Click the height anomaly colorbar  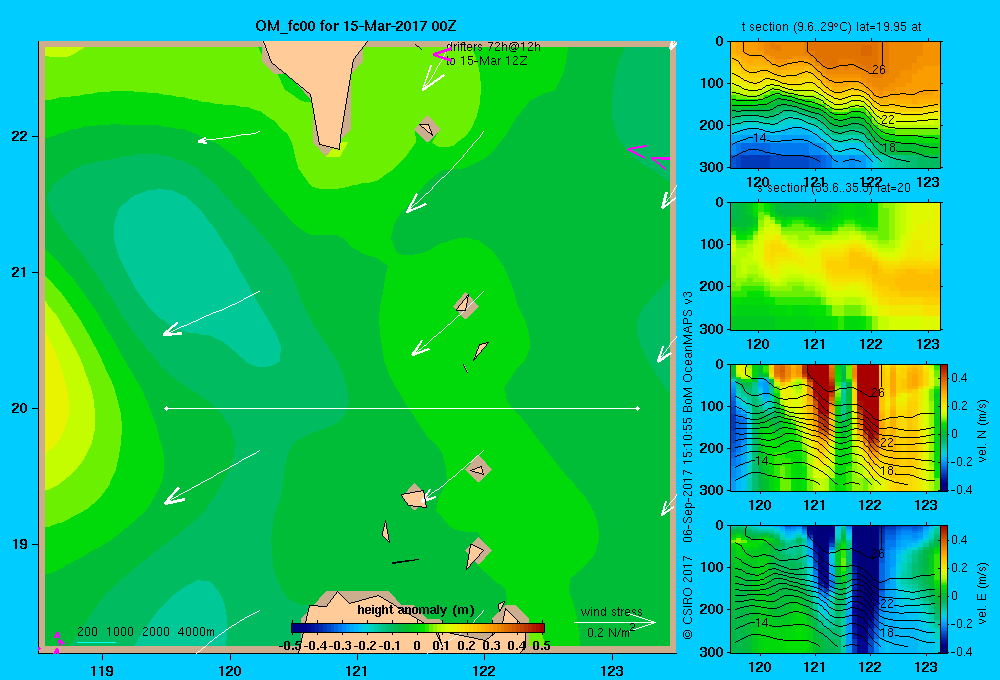pyautogui.click(x=418, y=627)
